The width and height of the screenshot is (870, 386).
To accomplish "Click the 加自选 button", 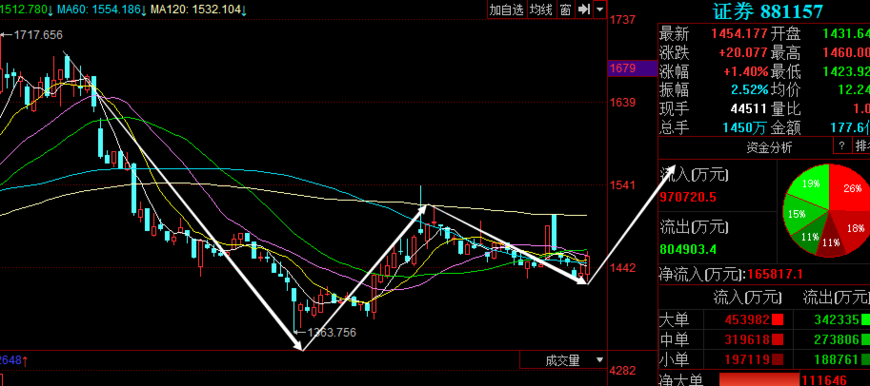I will [507, 9].
